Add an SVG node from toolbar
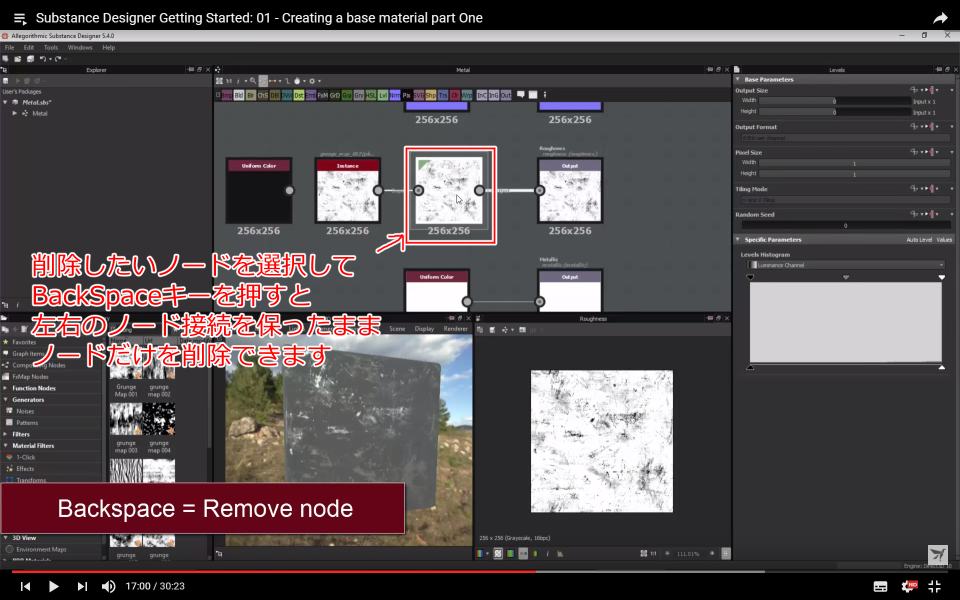This screenshot has width=960, height=600. click(x=418, y=95)
